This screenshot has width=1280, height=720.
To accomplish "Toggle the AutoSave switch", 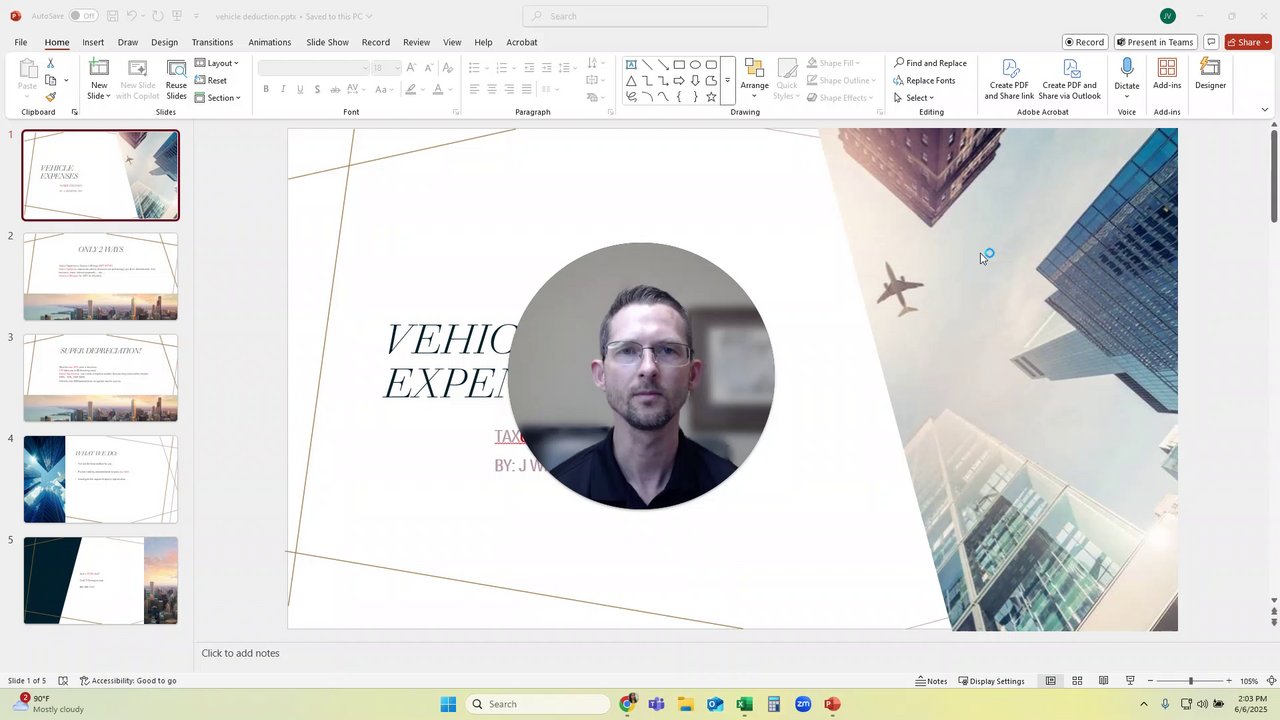I will pyautogui.click(x=82, y=16).
